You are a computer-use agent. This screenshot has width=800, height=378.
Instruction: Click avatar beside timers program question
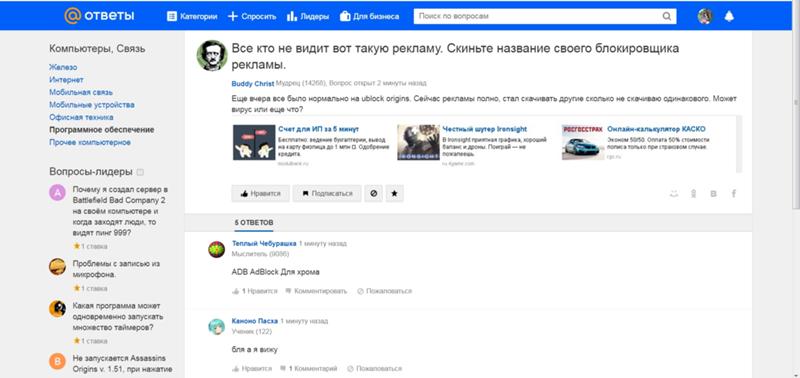pyautogui.click(x=58, y=309)
